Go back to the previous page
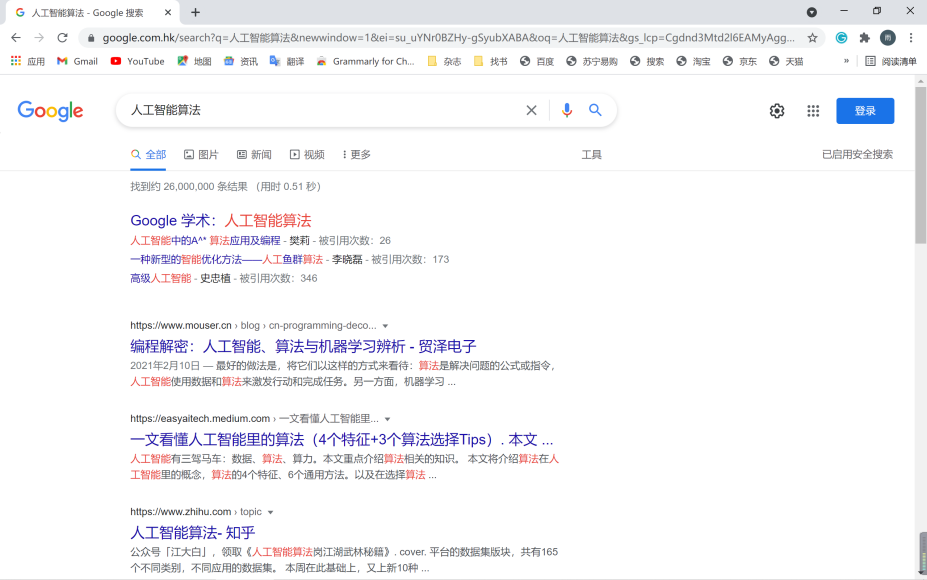The width and height of the screenshot is (927, 580). (16, 38)
